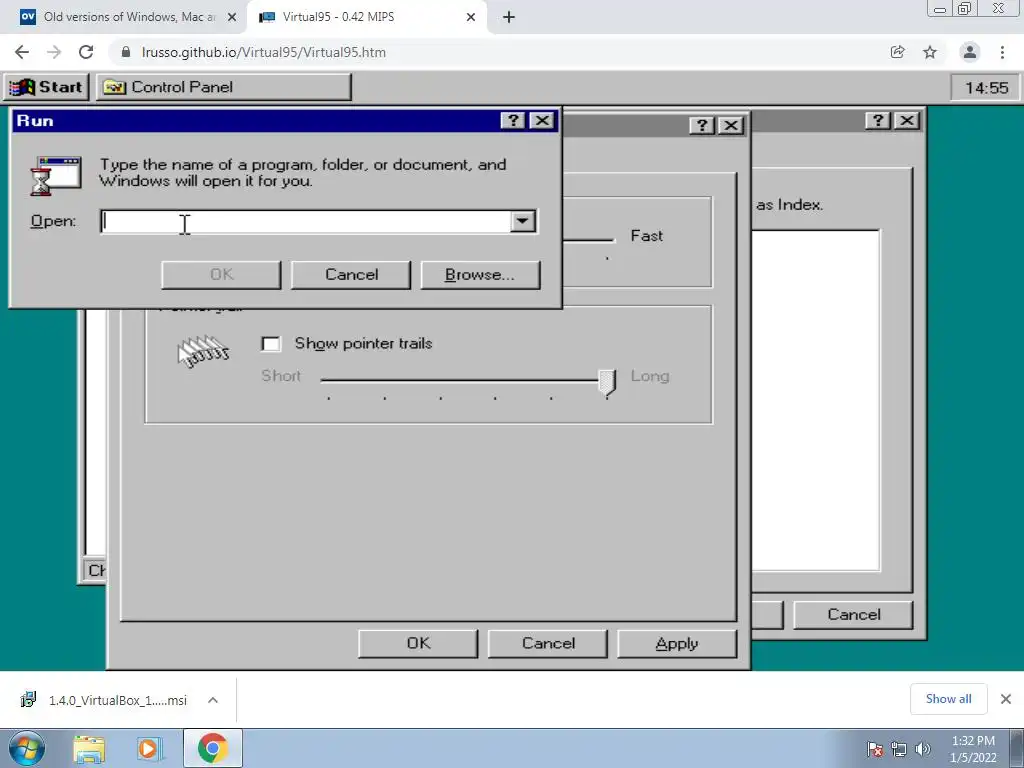The height and width of the screenshot is (768, 1024).
Task: Enable Show pointer trails checkbox
Action: (x=270, y=344)
